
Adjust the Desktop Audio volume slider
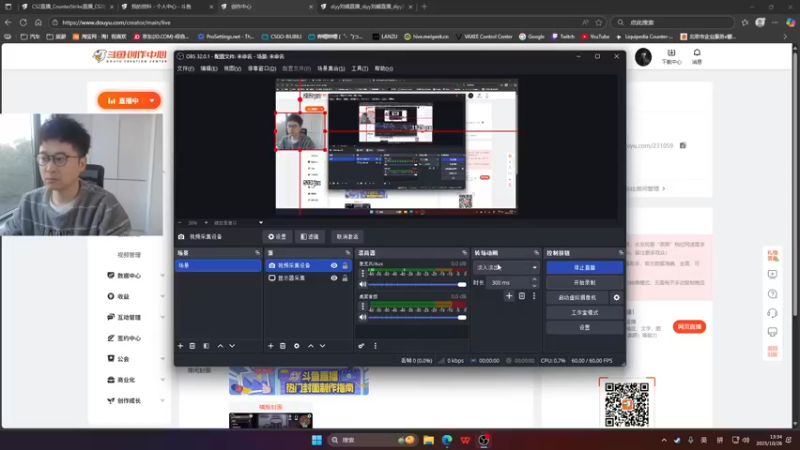(416, 317)
